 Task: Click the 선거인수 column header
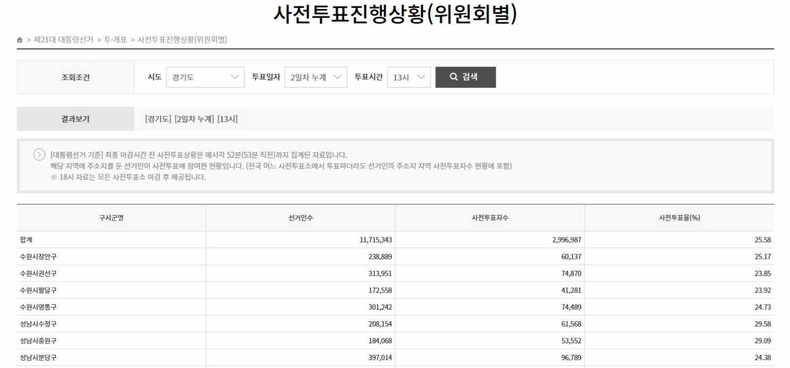point(300,218)
